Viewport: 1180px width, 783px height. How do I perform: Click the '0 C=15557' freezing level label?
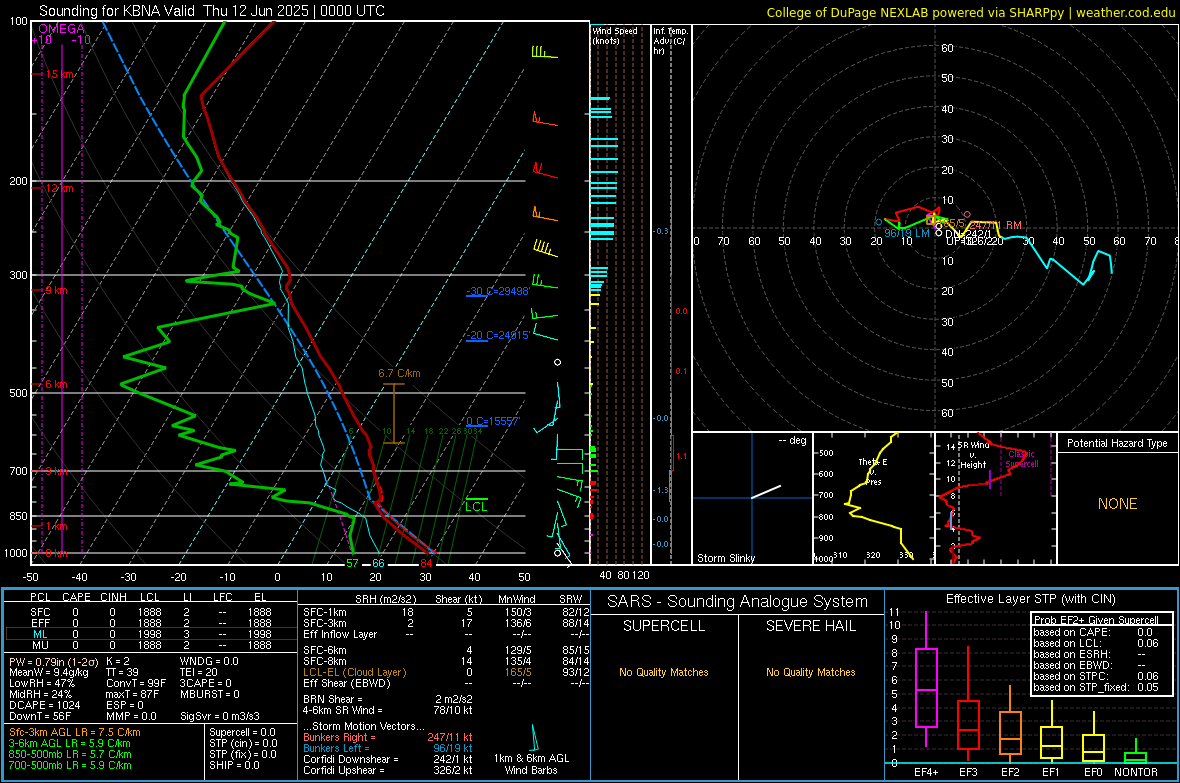pos(493,421)
